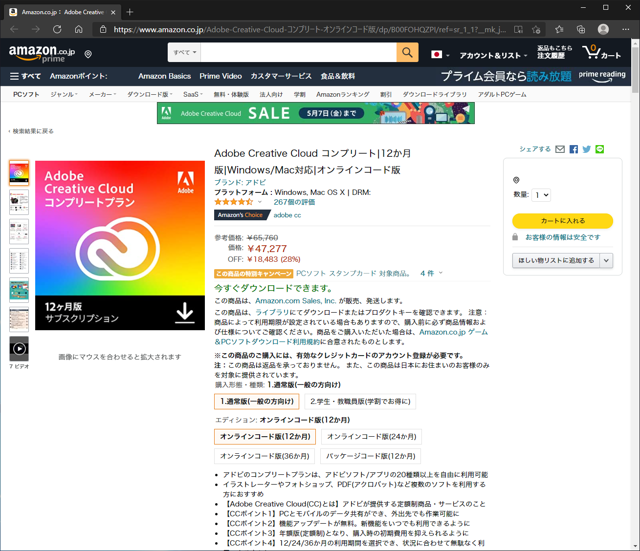Click the orange search magnifier button
The height and width of the screenshot is (551, 640).
[407, 52]
